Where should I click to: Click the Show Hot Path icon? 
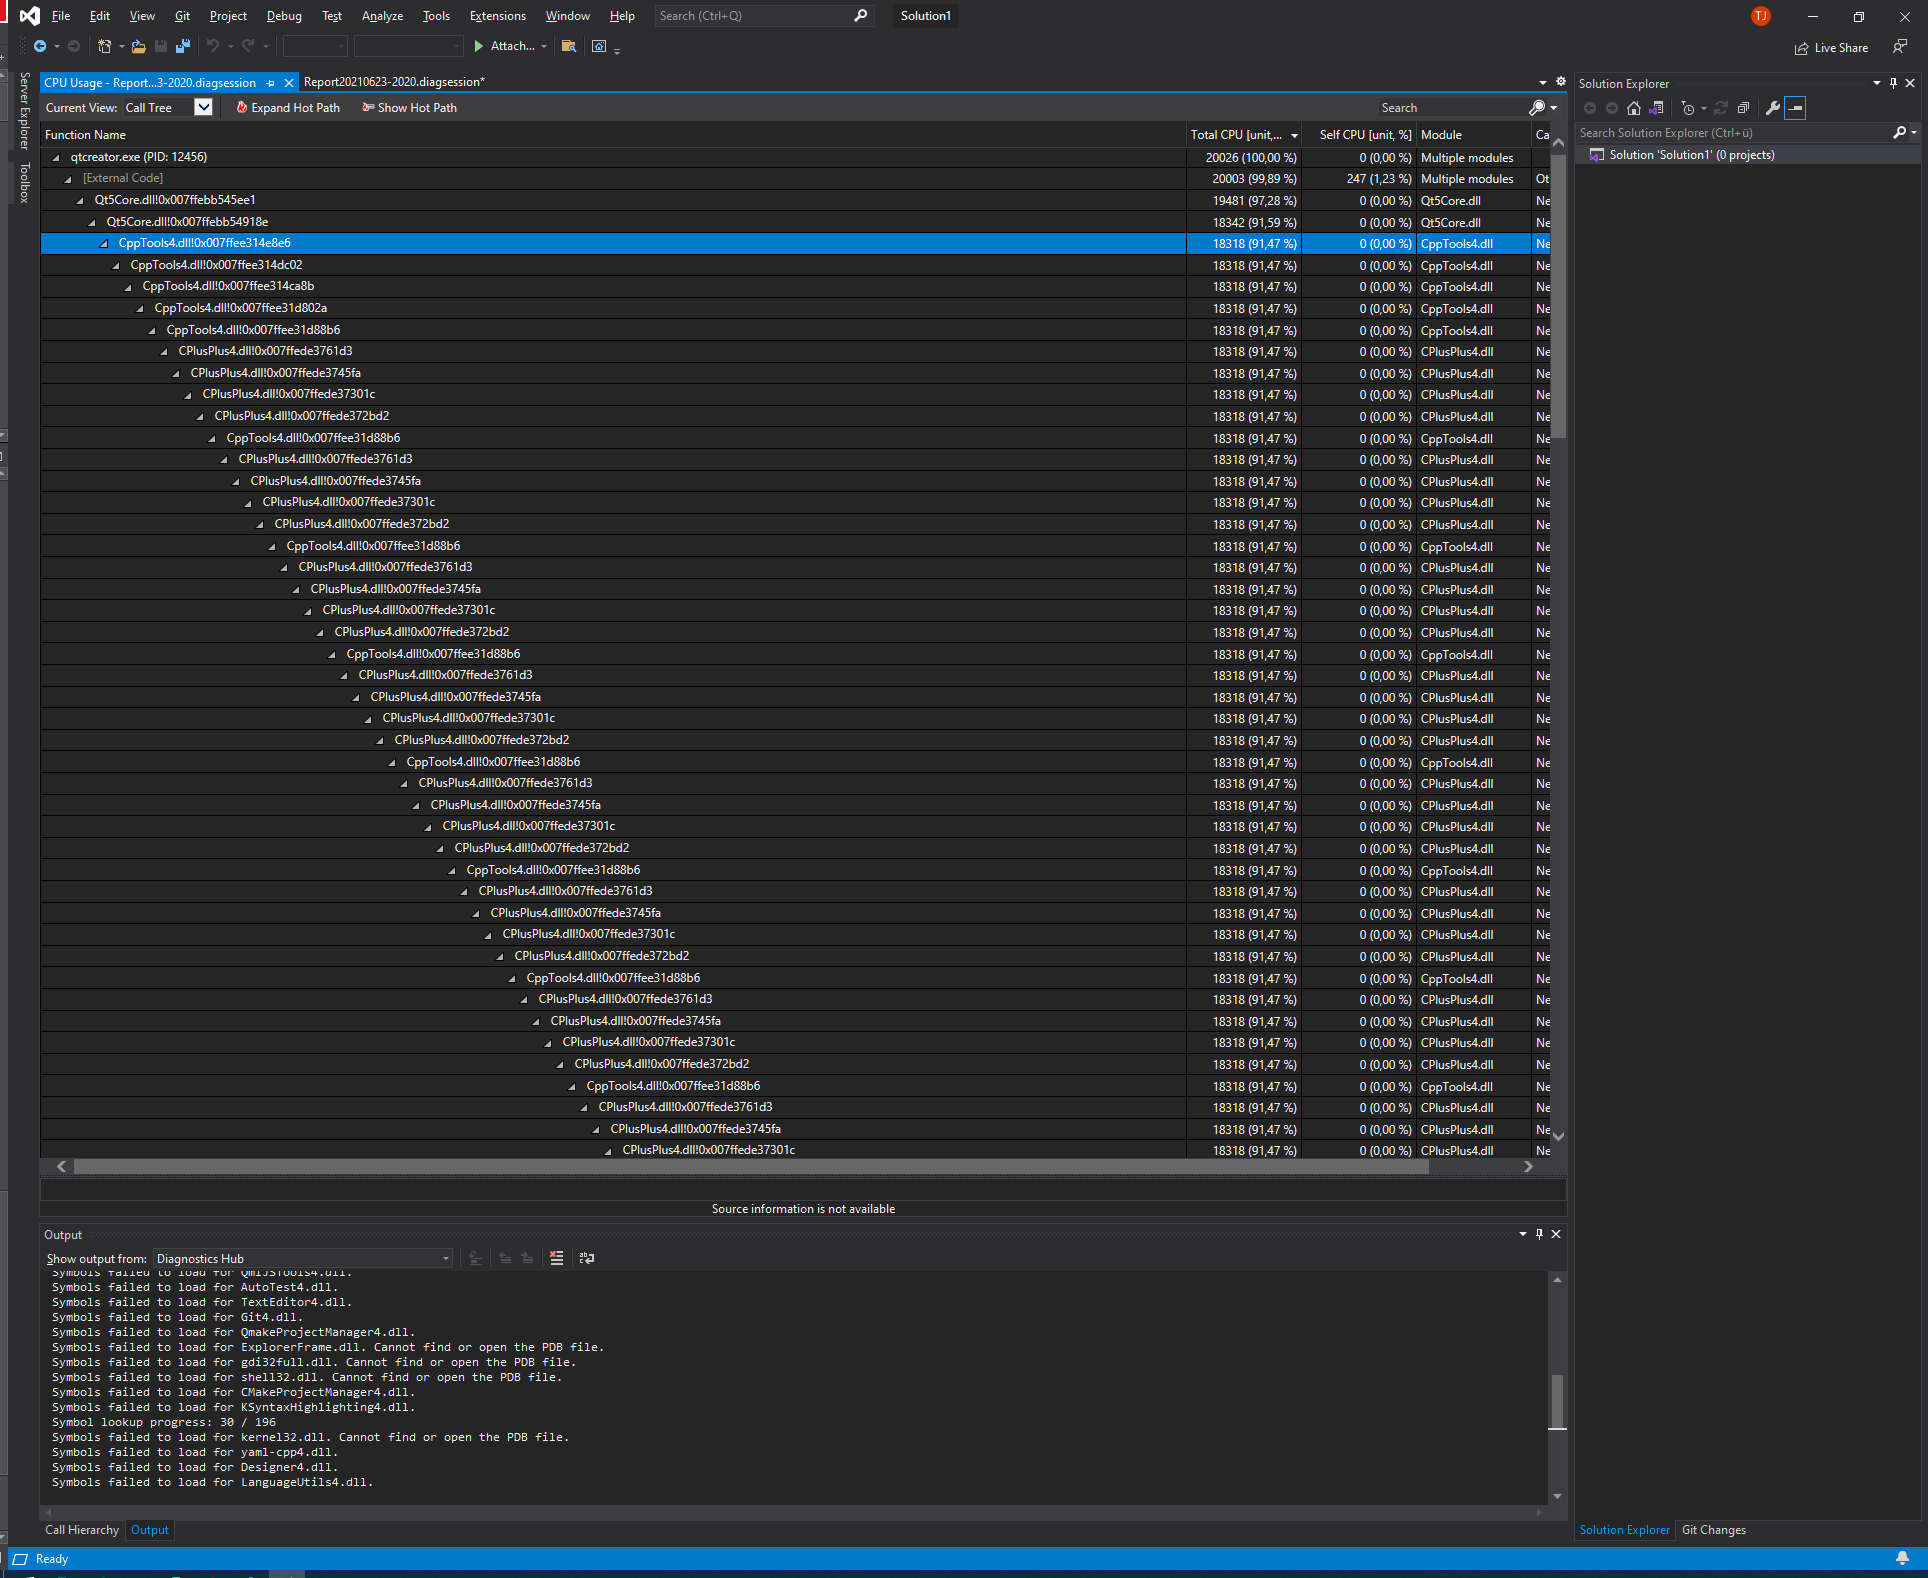368,107
